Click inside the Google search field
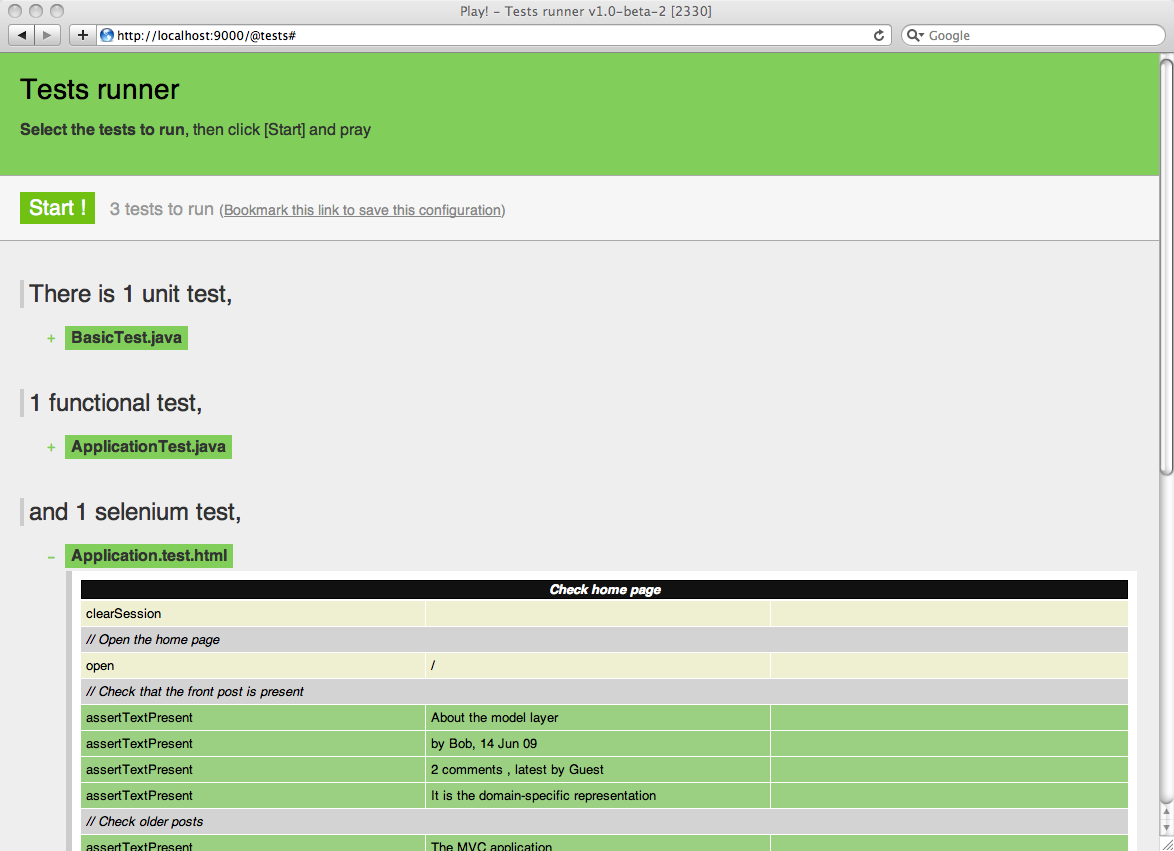 point(1040,36)
